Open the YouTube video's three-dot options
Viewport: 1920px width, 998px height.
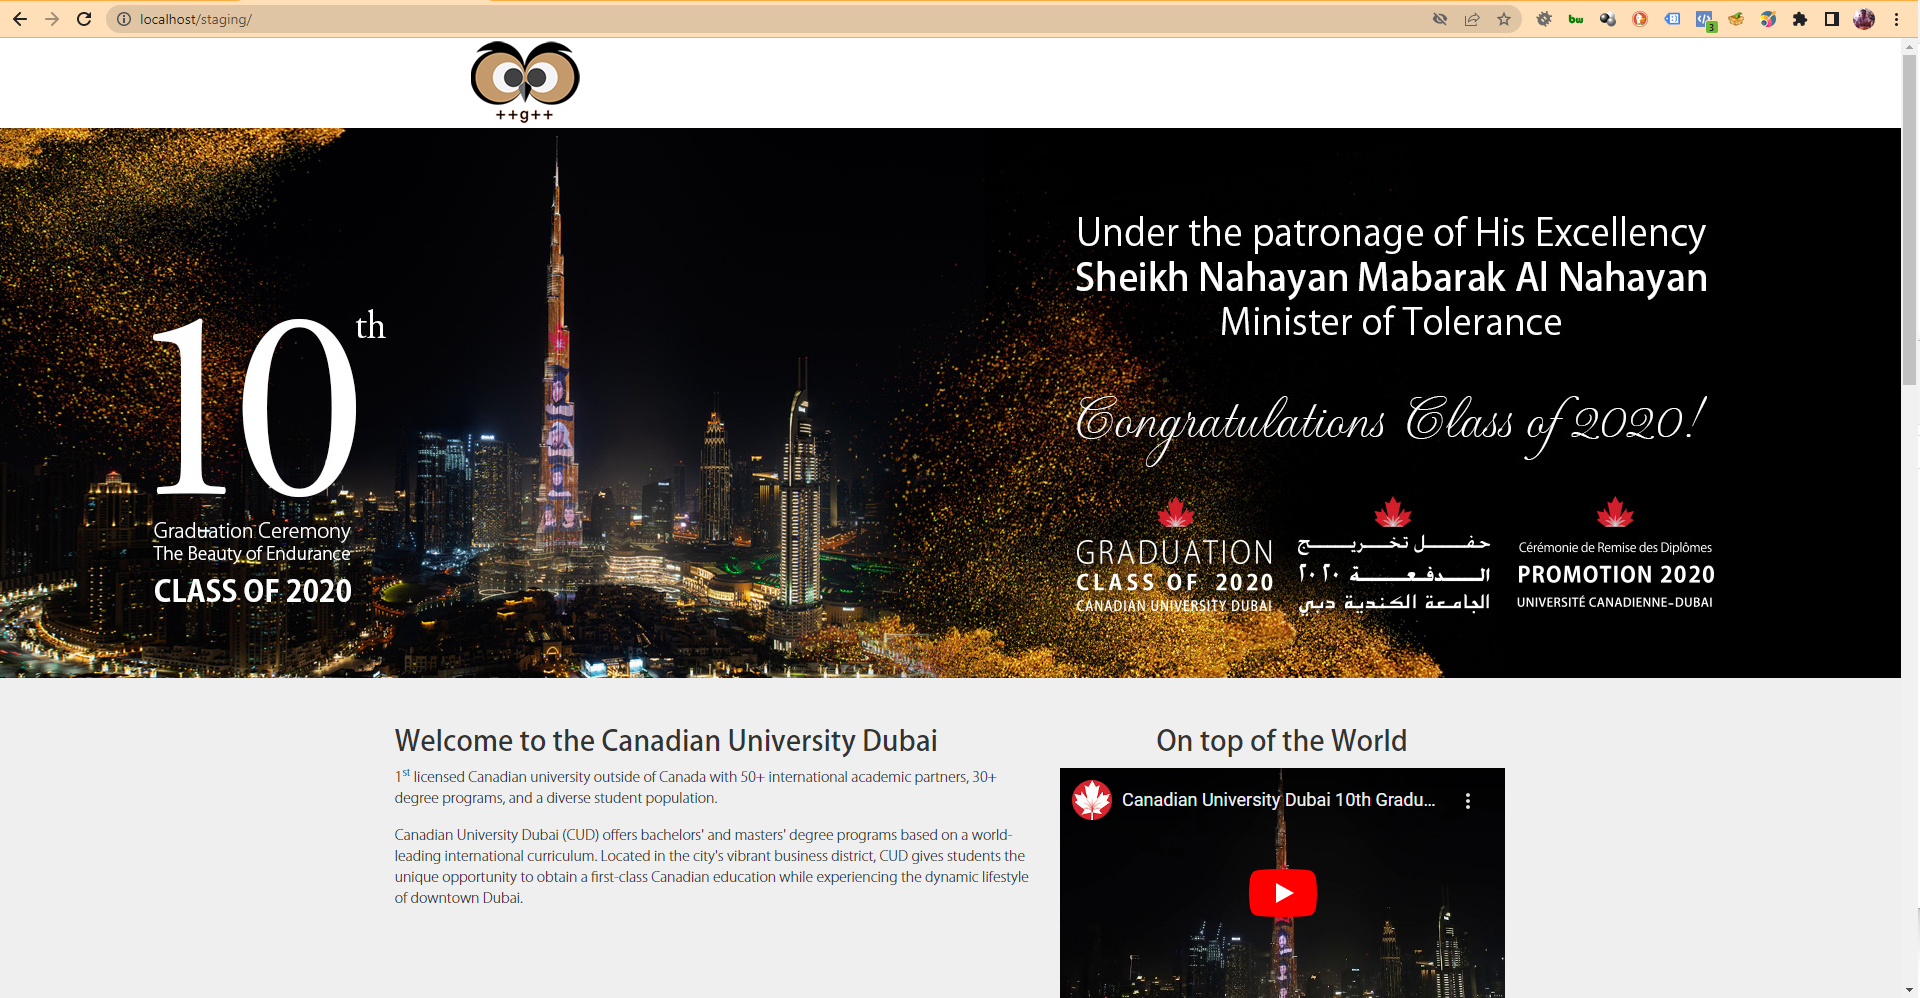point(1468,801)
